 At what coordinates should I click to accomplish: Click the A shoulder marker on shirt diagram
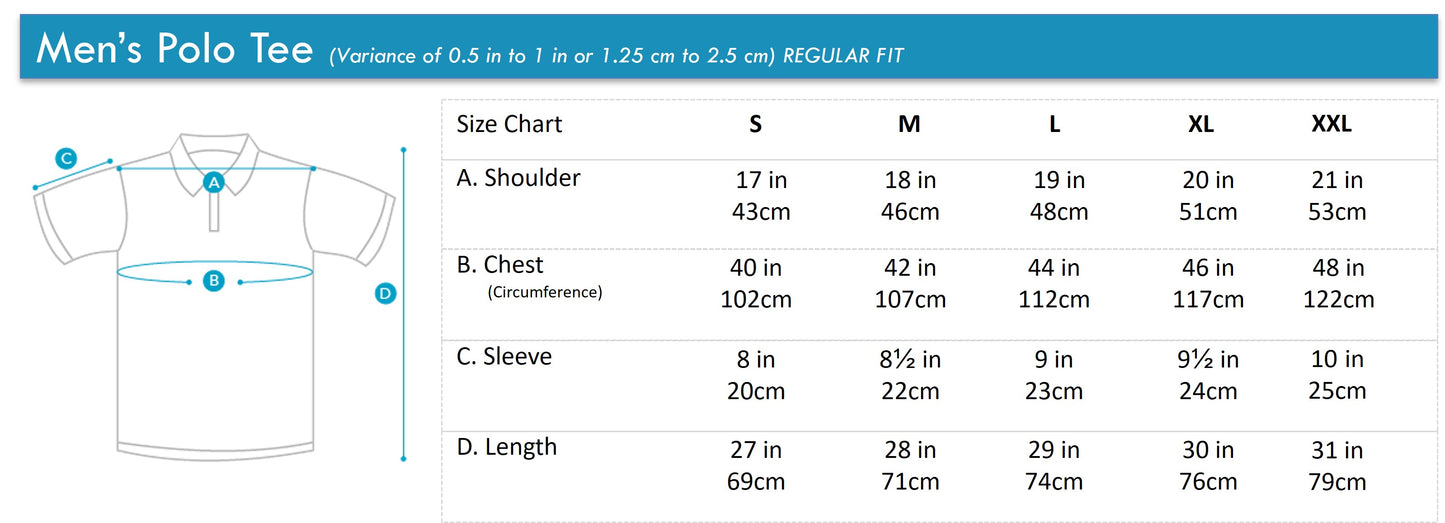pyautogui.click(x=213, y=182)
